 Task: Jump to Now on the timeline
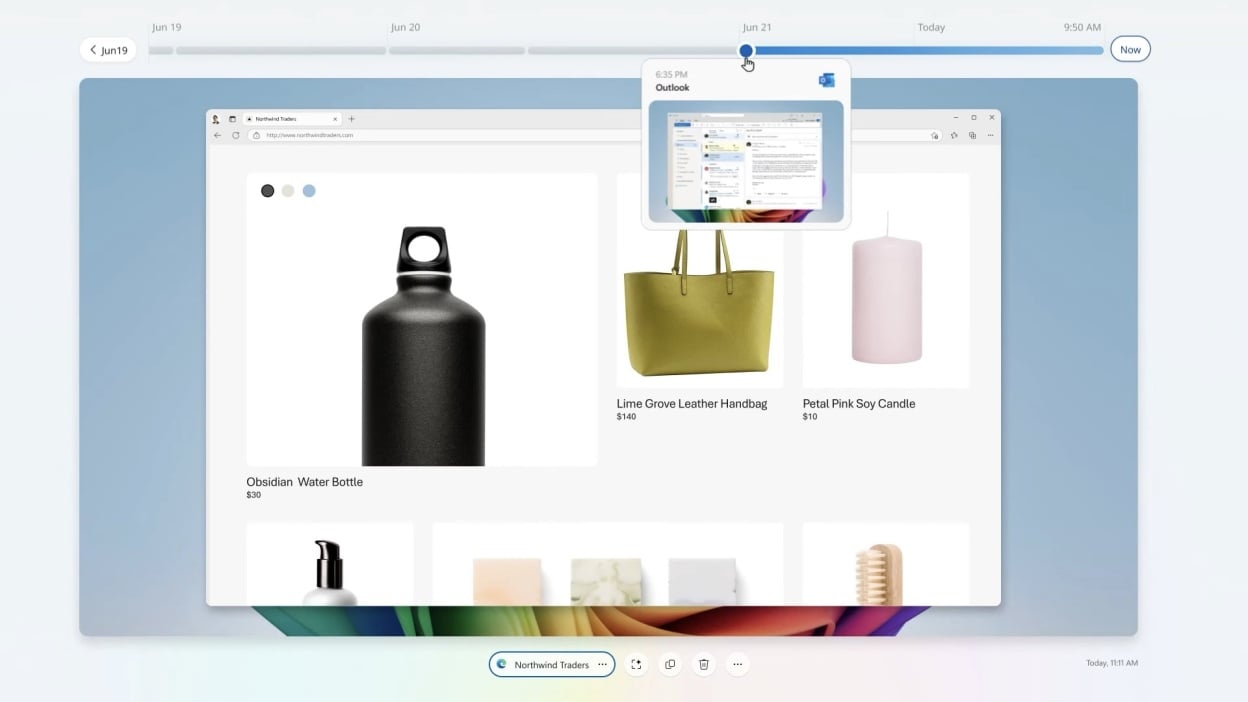coord(1130,50)
